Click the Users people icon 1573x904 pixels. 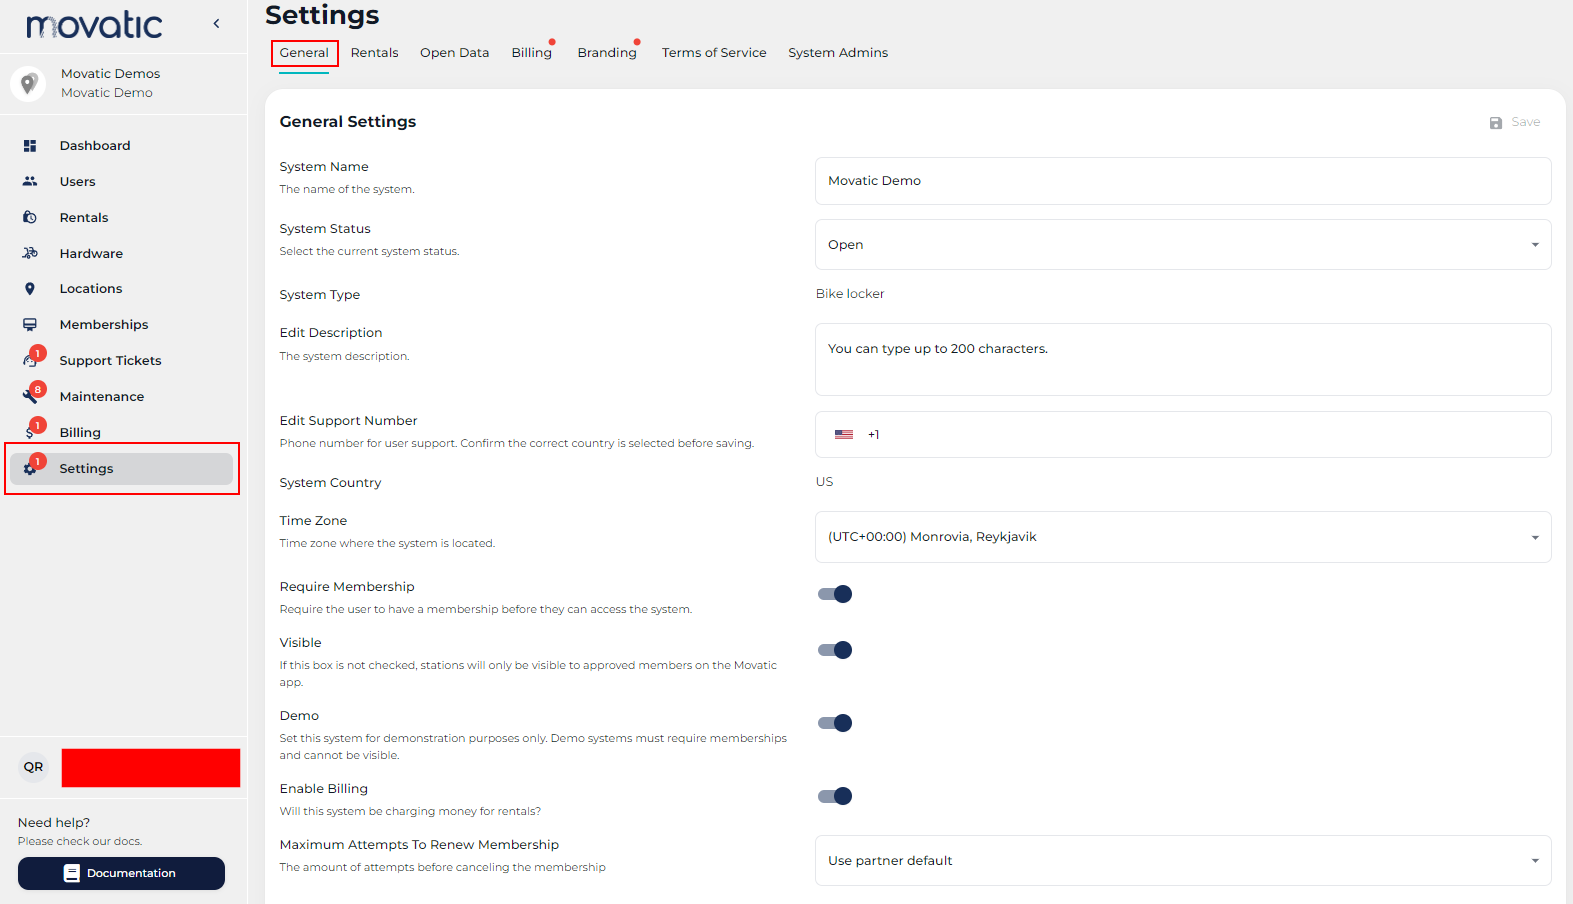[x=30, y=182]
